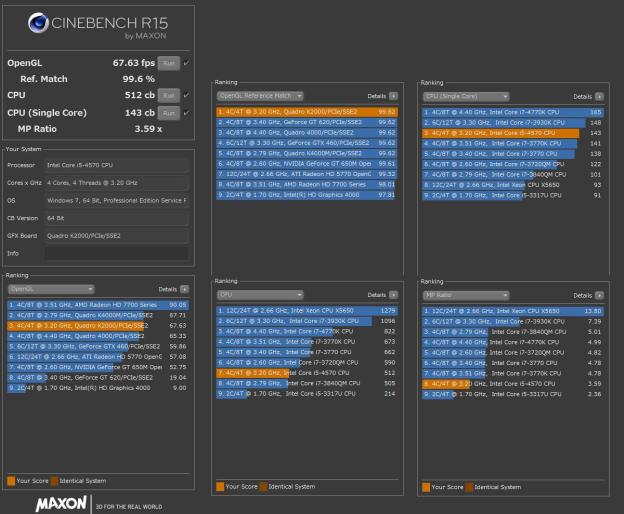
Task: Expand Details in CPU (Single Core) panel
Action: pos(599,96)
